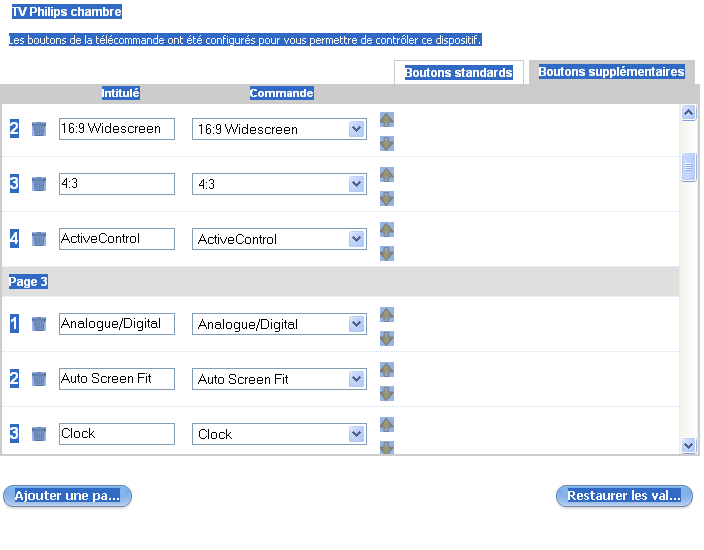Move 16:9 Widescreen row up
This screenshot has width=704, height=550.
coord(387,119)
